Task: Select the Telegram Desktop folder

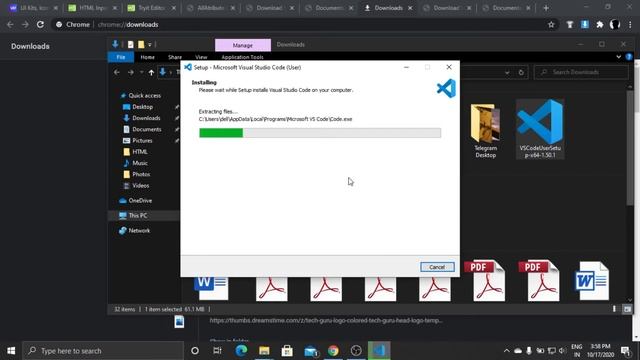Action: pyautogui.click(x=485, y=131)
